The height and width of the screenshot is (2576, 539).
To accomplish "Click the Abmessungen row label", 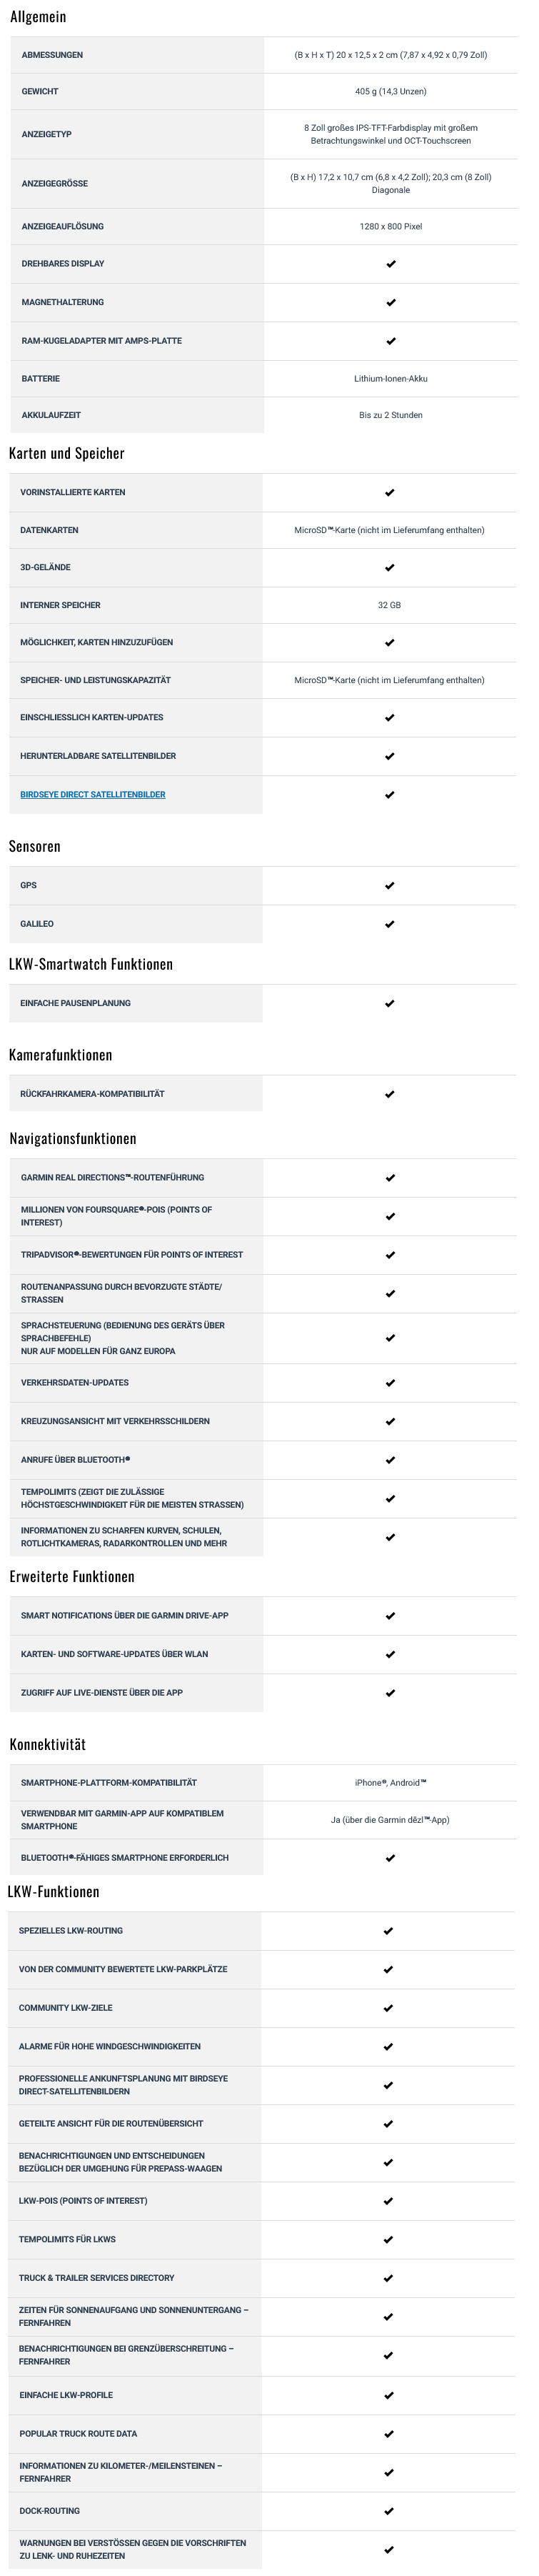I will [52, 55].
